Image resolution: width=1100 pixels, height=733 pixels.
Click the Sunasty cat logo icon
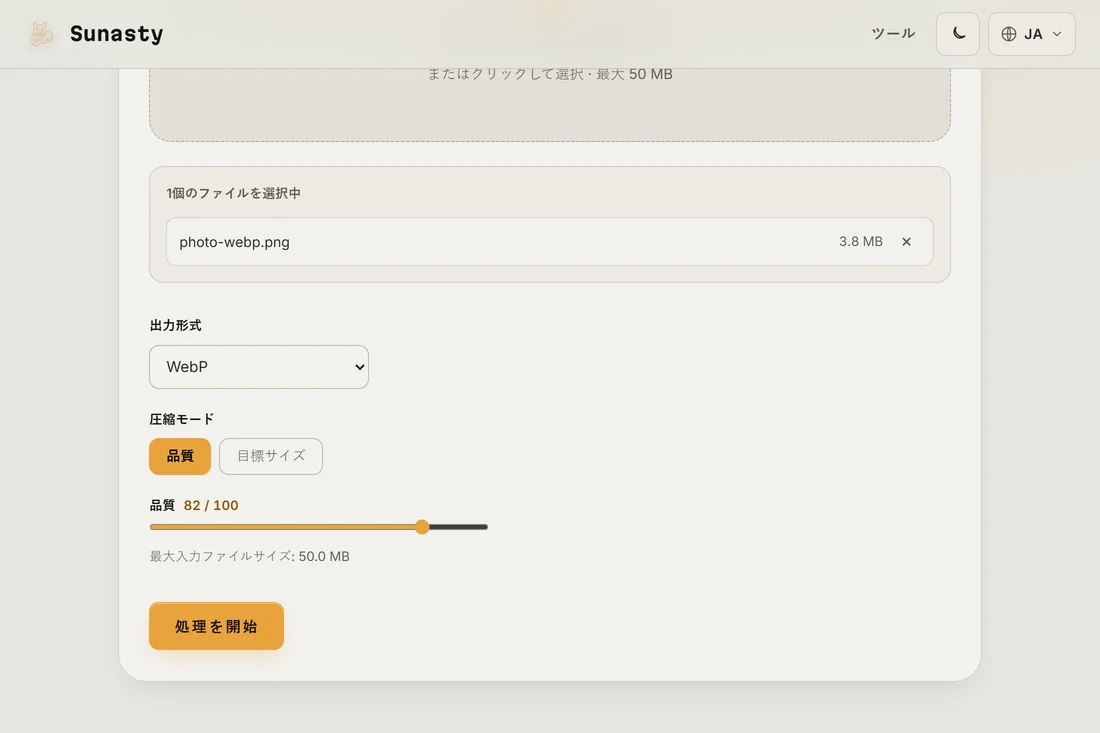tap(41, 34)
